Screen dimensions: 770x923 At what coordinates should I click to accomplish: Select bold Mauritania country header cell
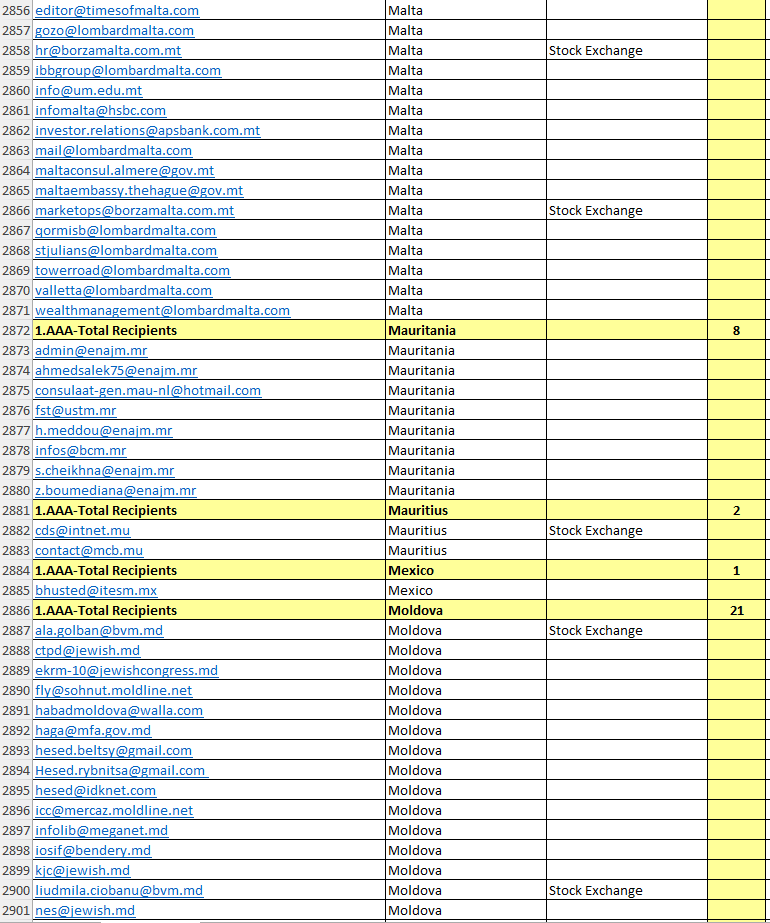tap(466, 331)
